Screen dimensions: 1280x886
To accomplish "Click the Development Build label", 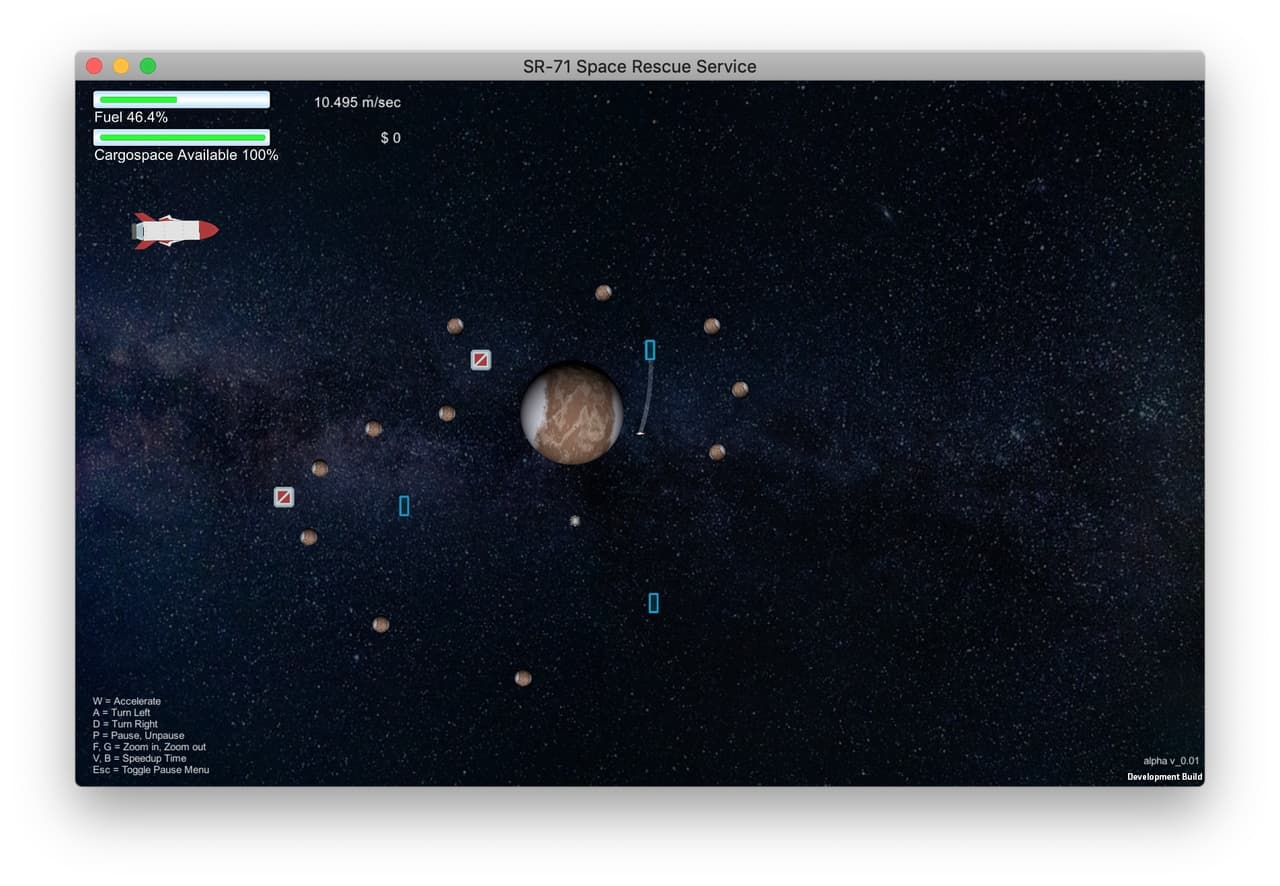I will coord(1165,777).
